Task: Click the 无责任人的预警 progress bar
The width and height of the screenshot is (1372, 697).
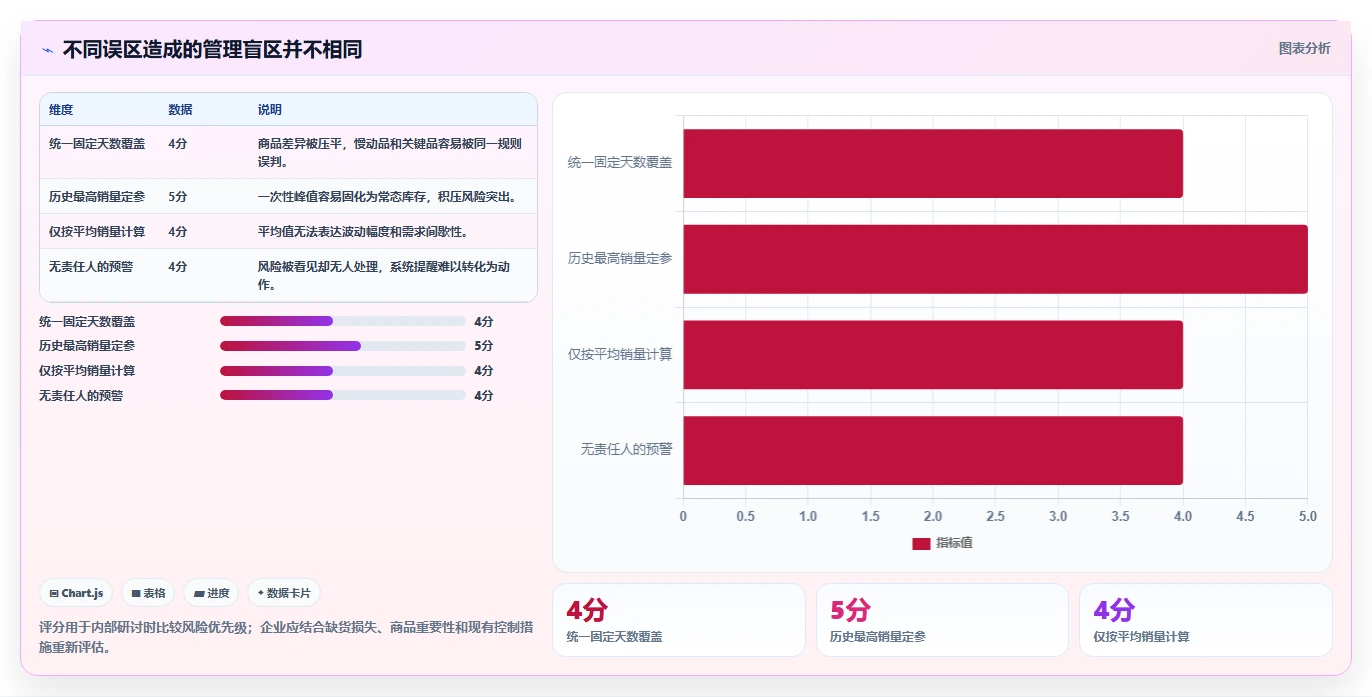Action: pyautogui.click(x=343, y=395)
